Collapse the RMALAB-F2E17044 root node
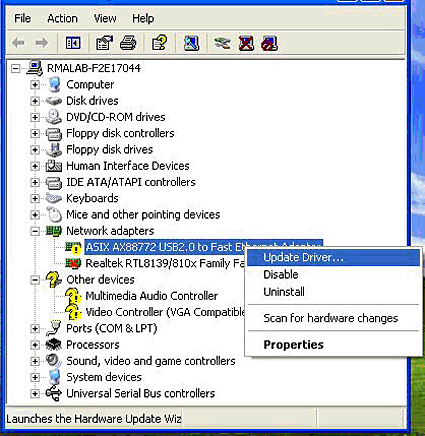Image resolution: width=425 pixels, height=436 pixels. [x=15, y=68]
